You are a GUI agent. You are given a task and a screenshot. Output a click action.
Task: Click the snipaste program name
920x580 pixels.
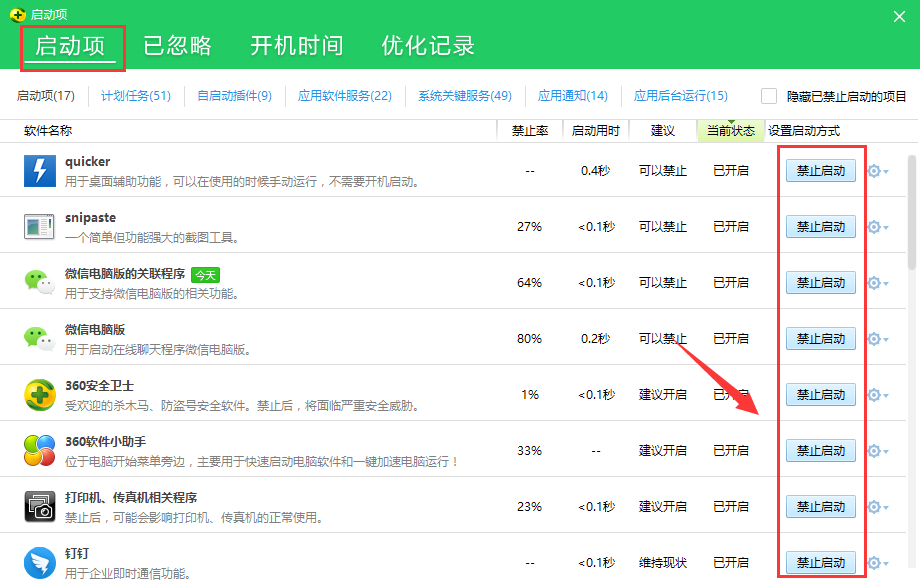(x=90, y=218)
